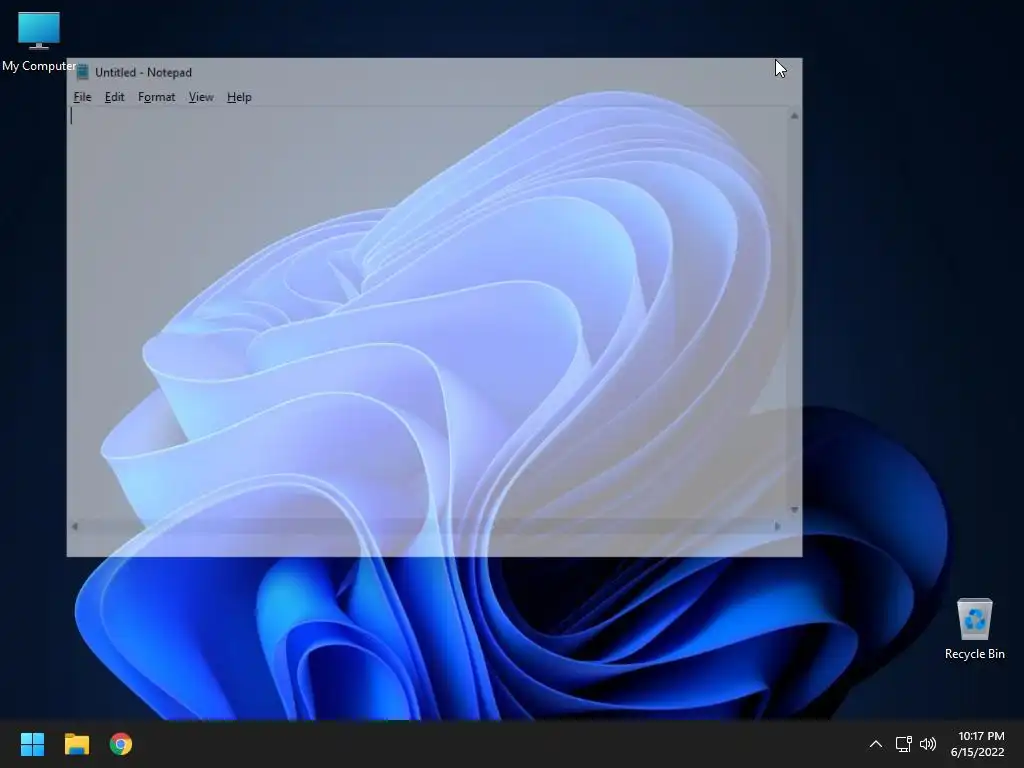Viewport: 1024px width, 768px height.
Task: Launch Google Chrome from the taskbar
Action: click(x=121, y=744)
